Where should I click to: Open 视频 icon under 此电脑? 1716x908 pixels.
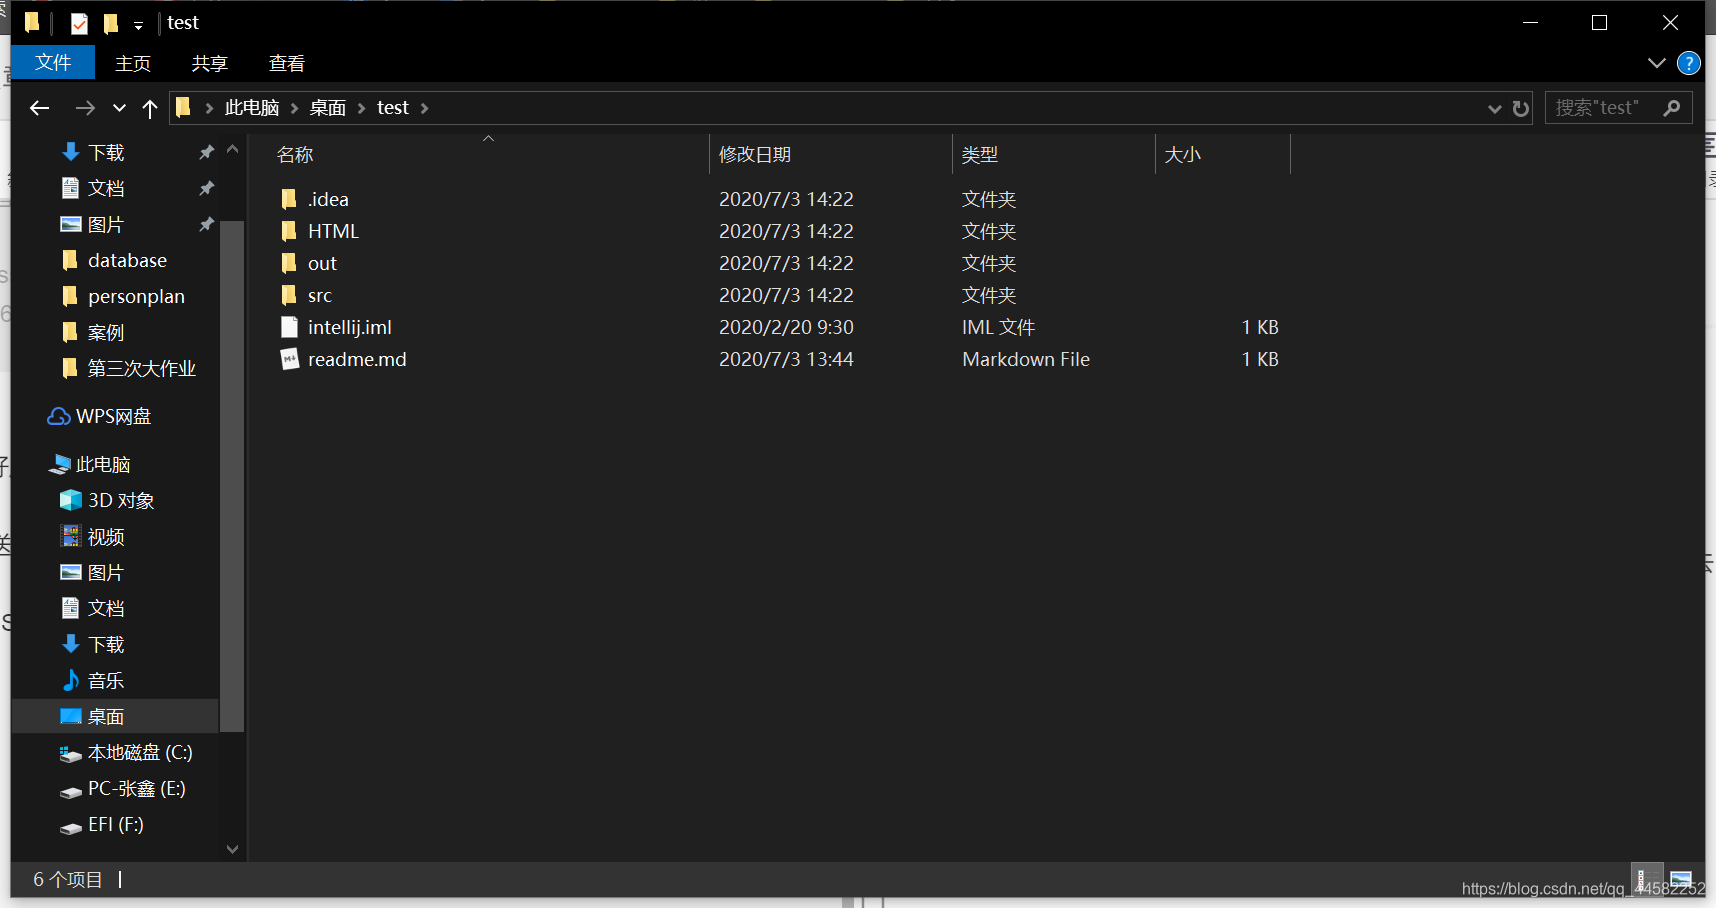[70, 536]
